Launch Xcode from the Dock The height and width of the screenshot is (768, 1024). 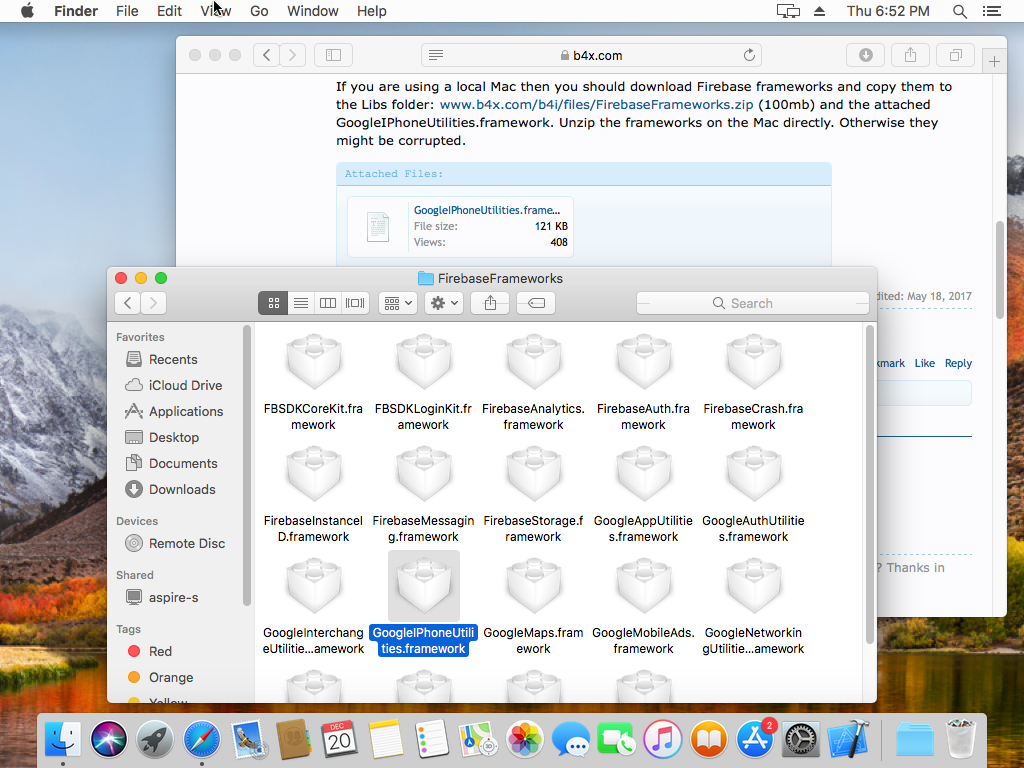(848, 740)
